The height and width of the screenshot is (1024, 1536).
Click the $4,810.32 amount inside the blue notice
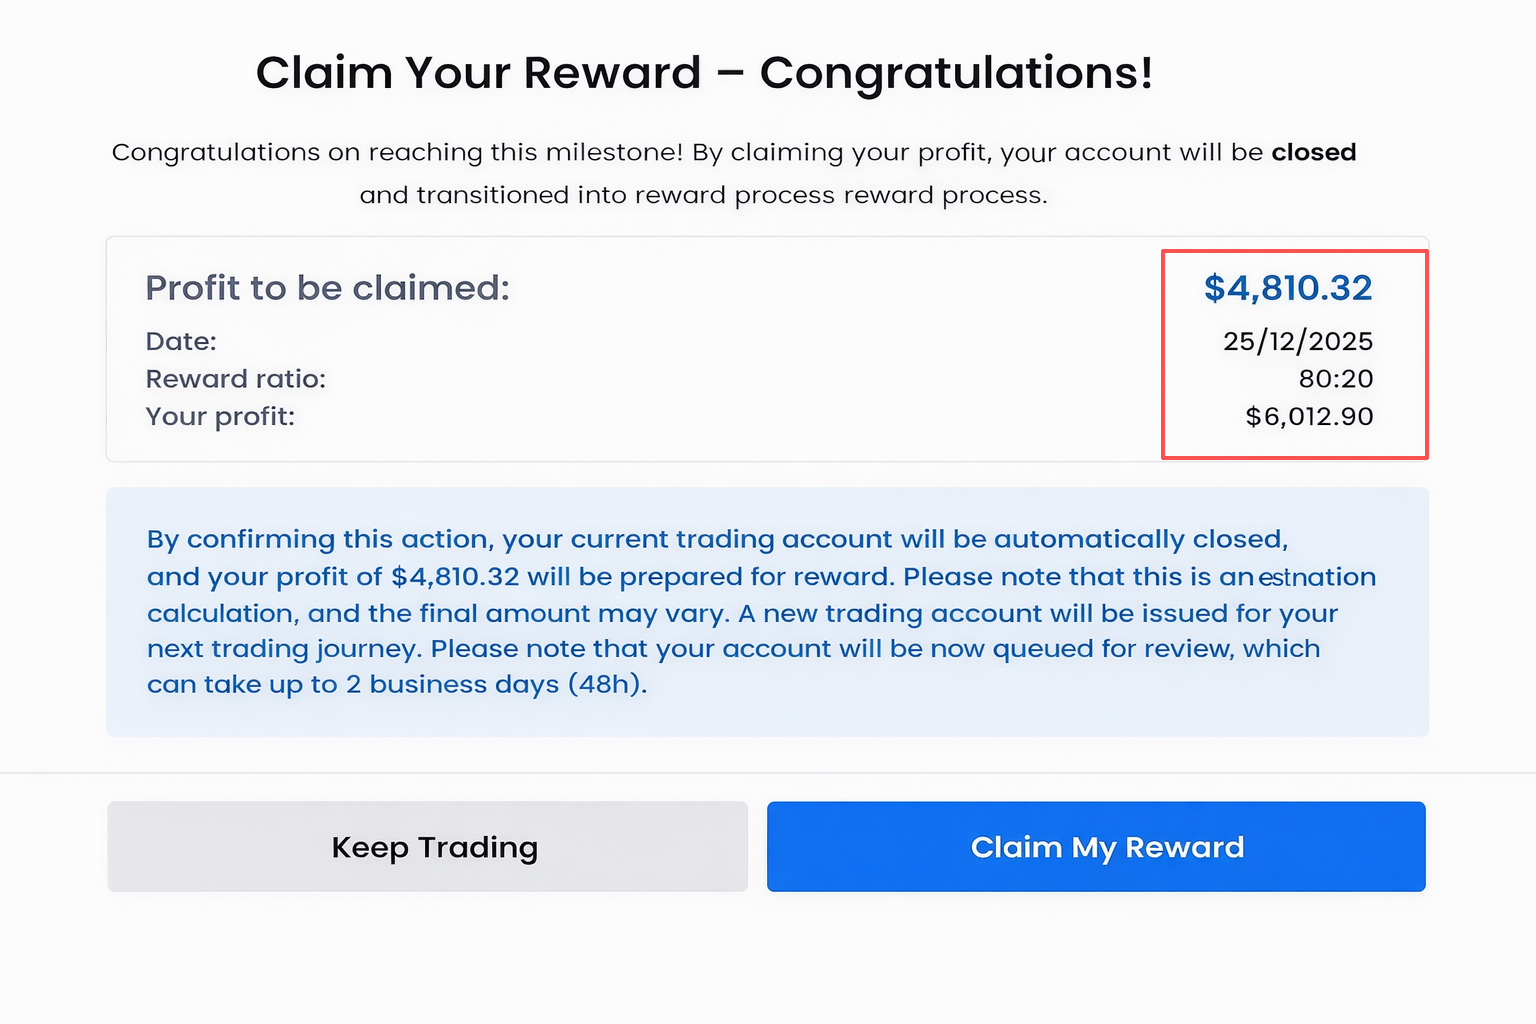tap(455, 577)
